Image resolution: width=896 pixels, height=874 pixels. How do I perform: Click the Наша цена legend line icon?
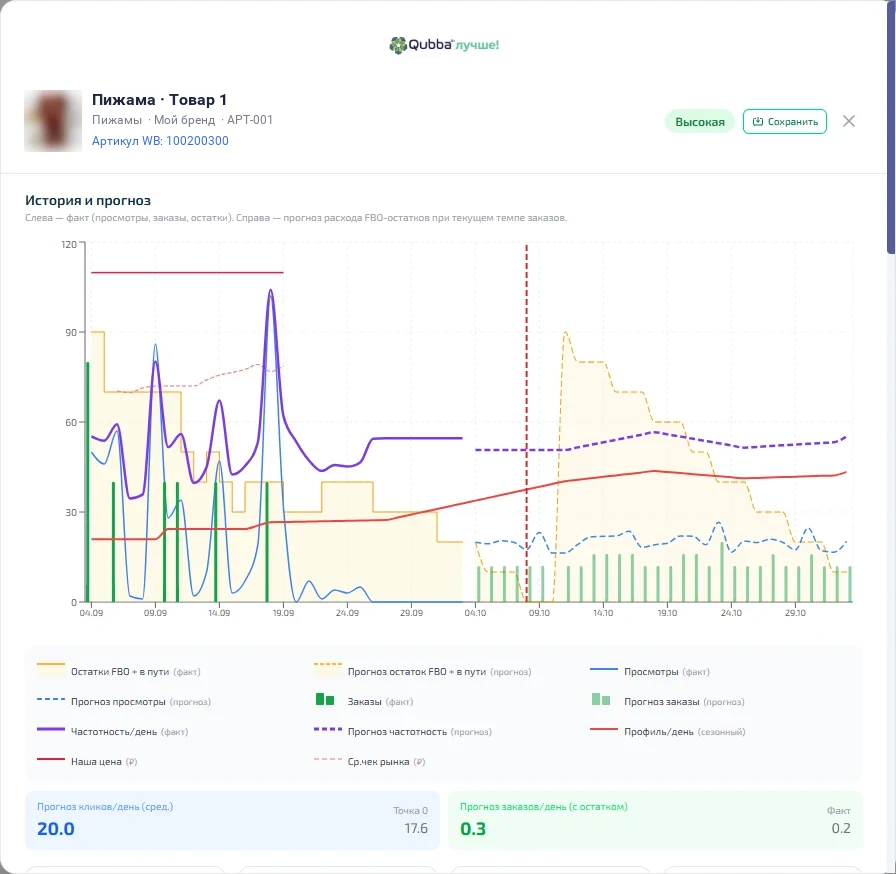(x=51, y=759)
